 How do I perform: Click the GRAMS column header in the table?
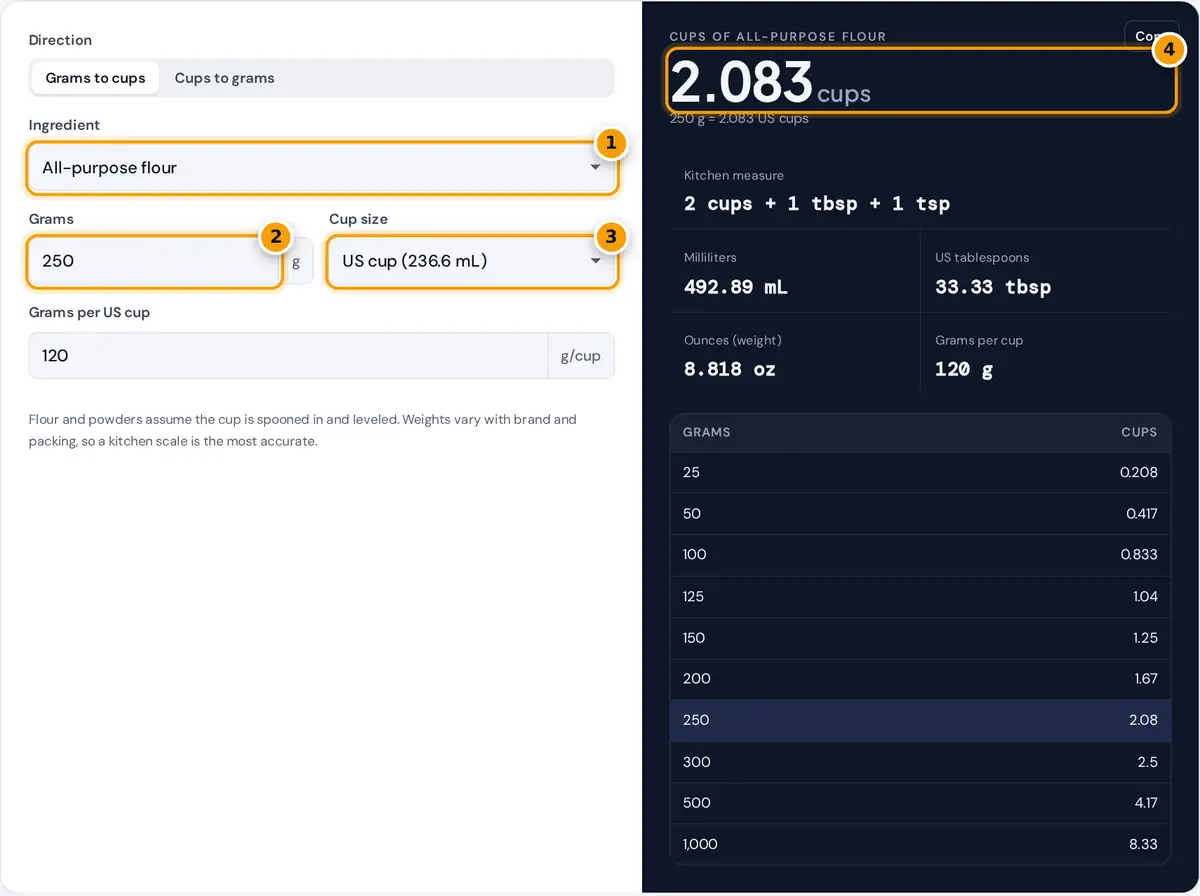707,432
